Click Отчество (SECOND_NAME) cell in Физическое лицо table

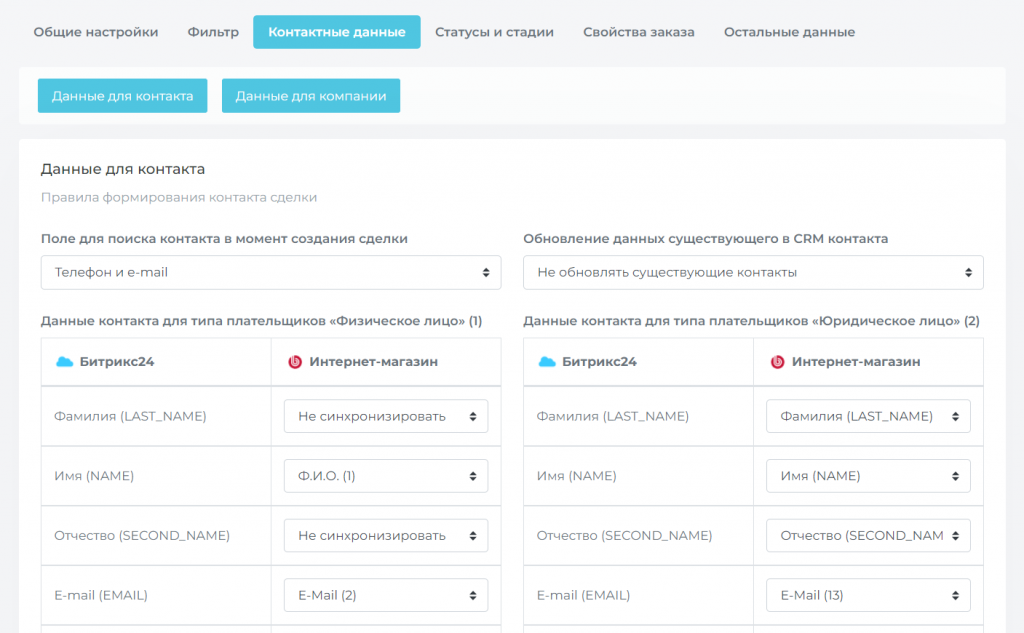(156, 536)
